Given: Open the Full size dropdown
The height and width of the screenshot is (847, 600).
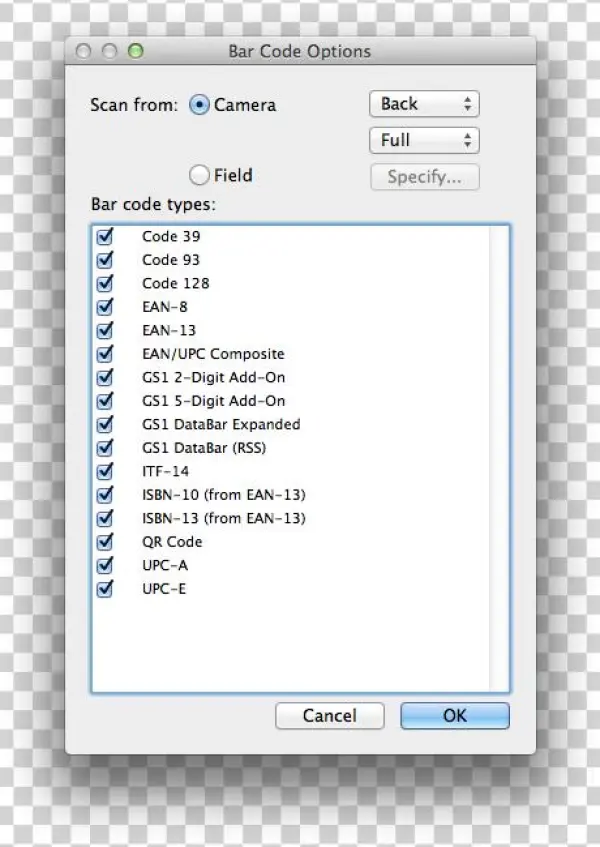Looking at the screenshot, I should pyautogui.click(x=424, y=140).
